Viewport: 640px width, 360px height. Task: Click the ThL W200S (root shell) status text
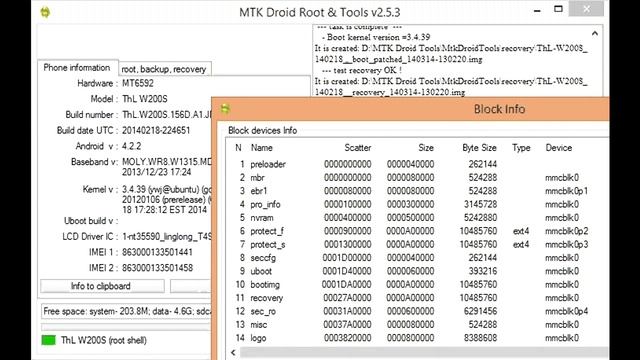(104, 340)
